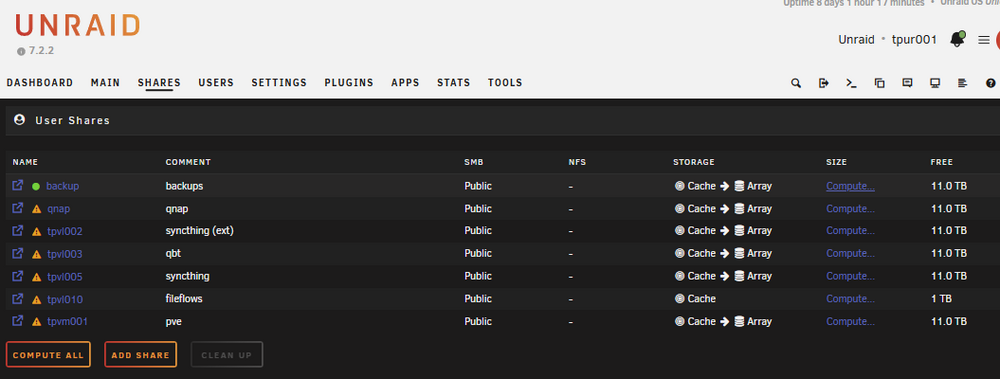Open the feedback speech-bubble icon
Screen dimensions: 1000x379
(908, 83)
